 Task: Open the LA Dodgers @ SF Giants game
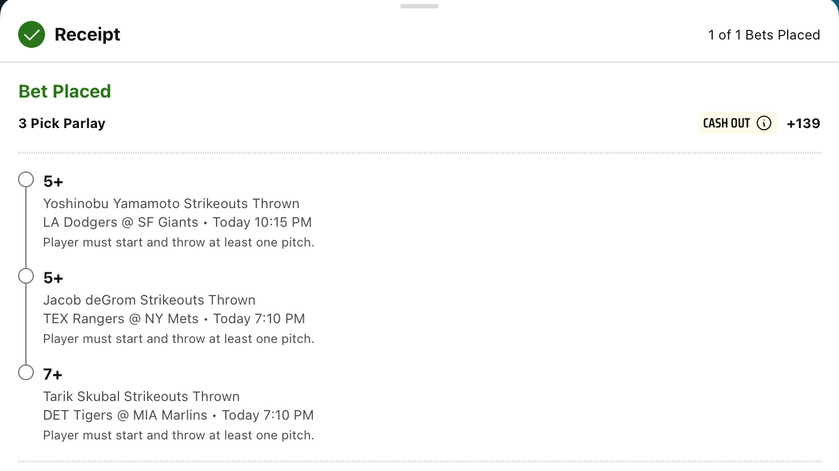121,222
